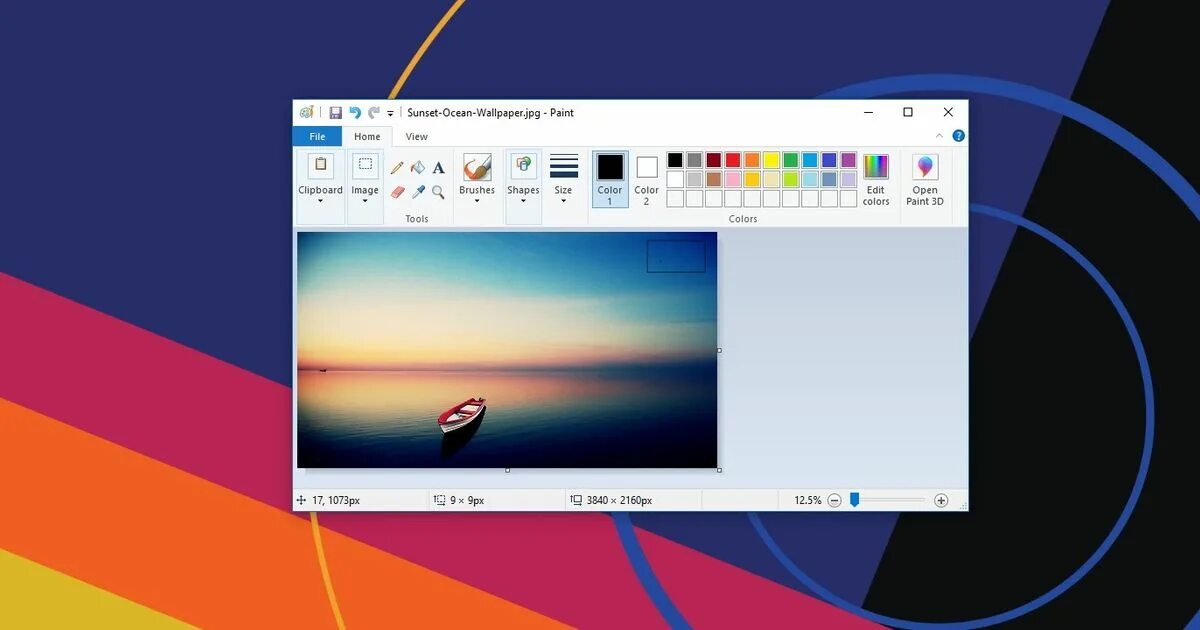The height and width of the screenshot is (630, 1200).
Task: Select the Text tool (A icon)
Action: click(438, 168)
